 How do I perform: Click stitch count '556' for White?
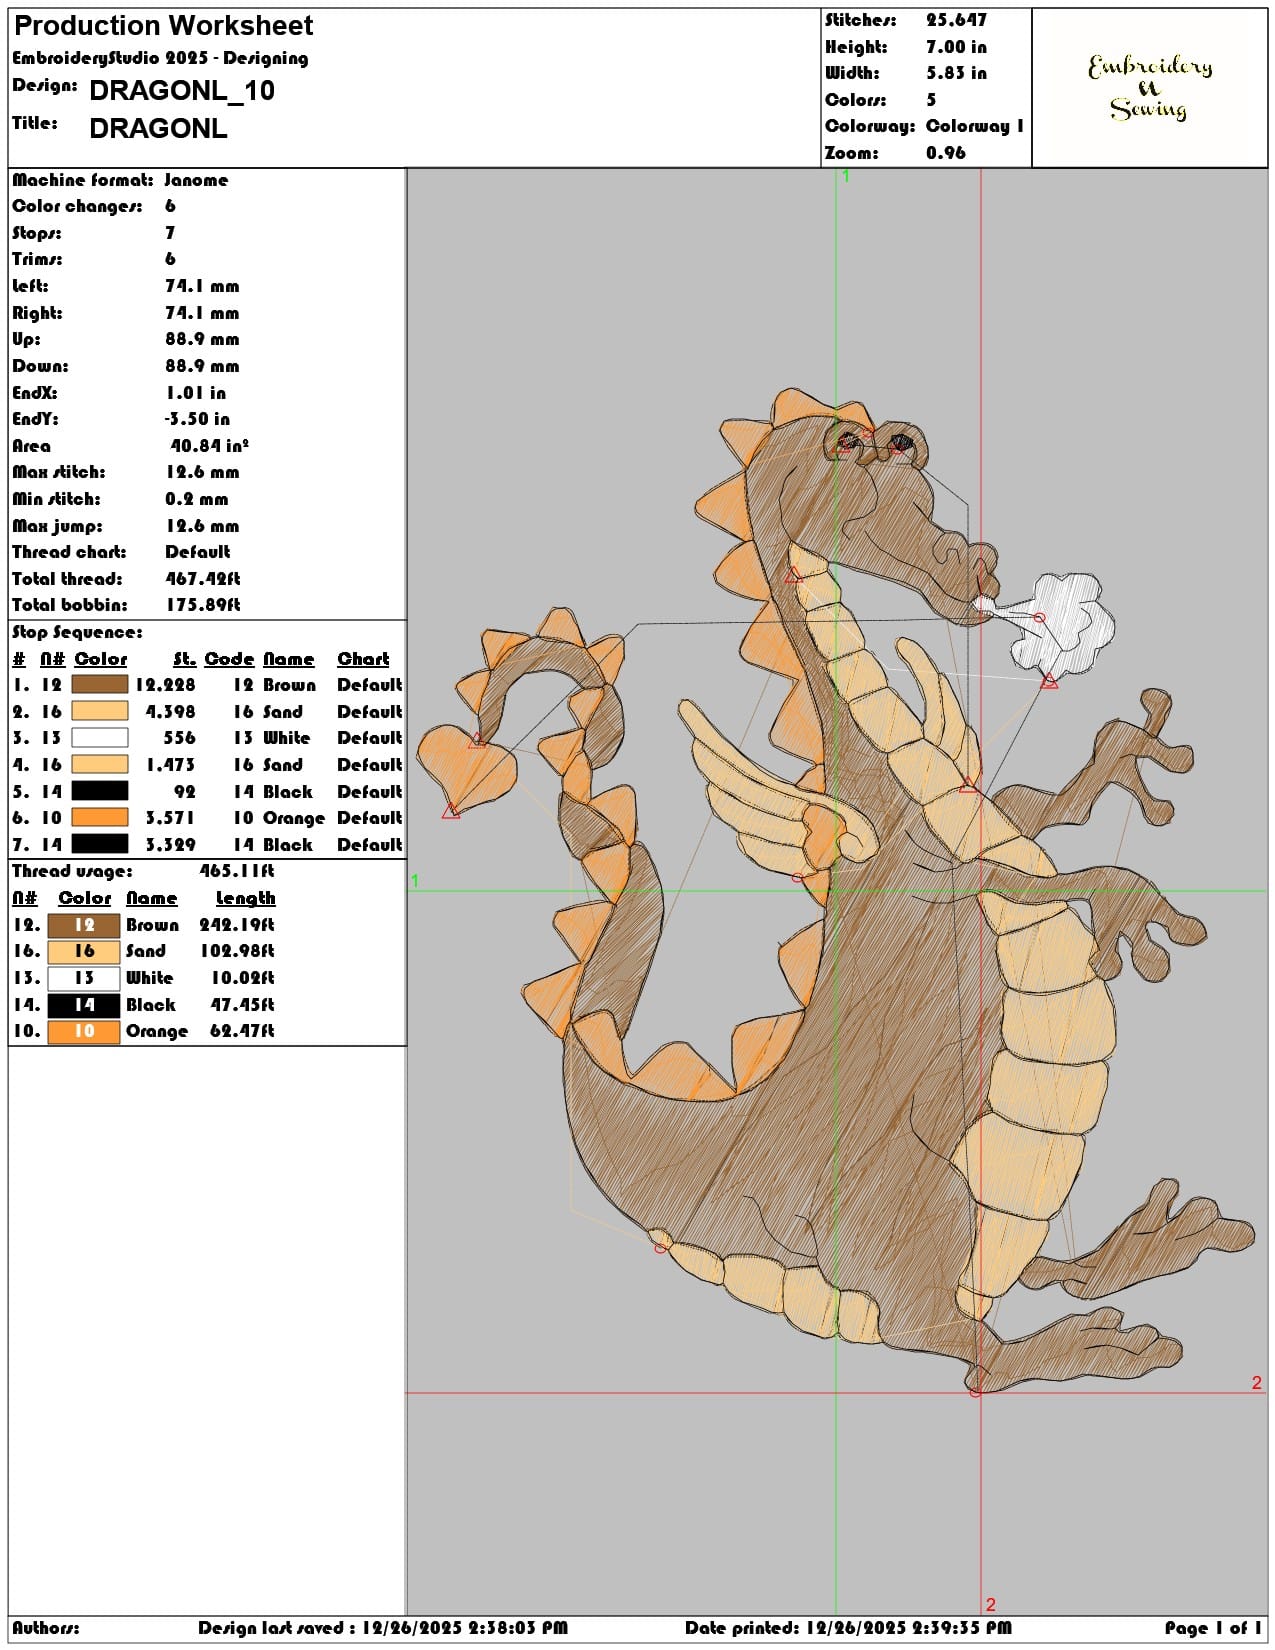tap(180, 738)
